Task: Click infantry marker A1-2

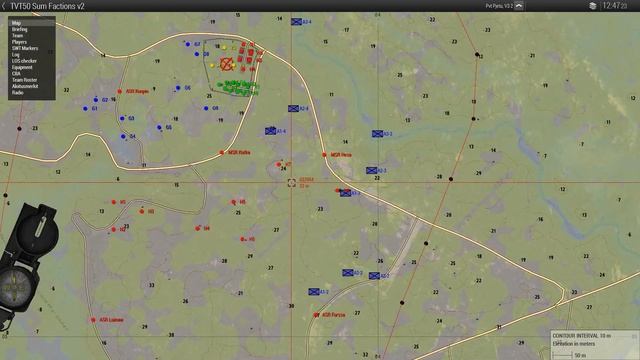Action: (x=313, y=292)
